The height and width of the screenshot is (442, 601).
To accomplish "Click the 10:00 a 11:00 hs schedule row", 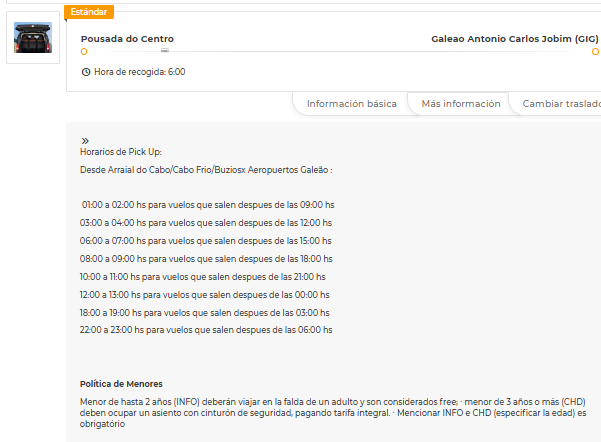I will (202, 277).
